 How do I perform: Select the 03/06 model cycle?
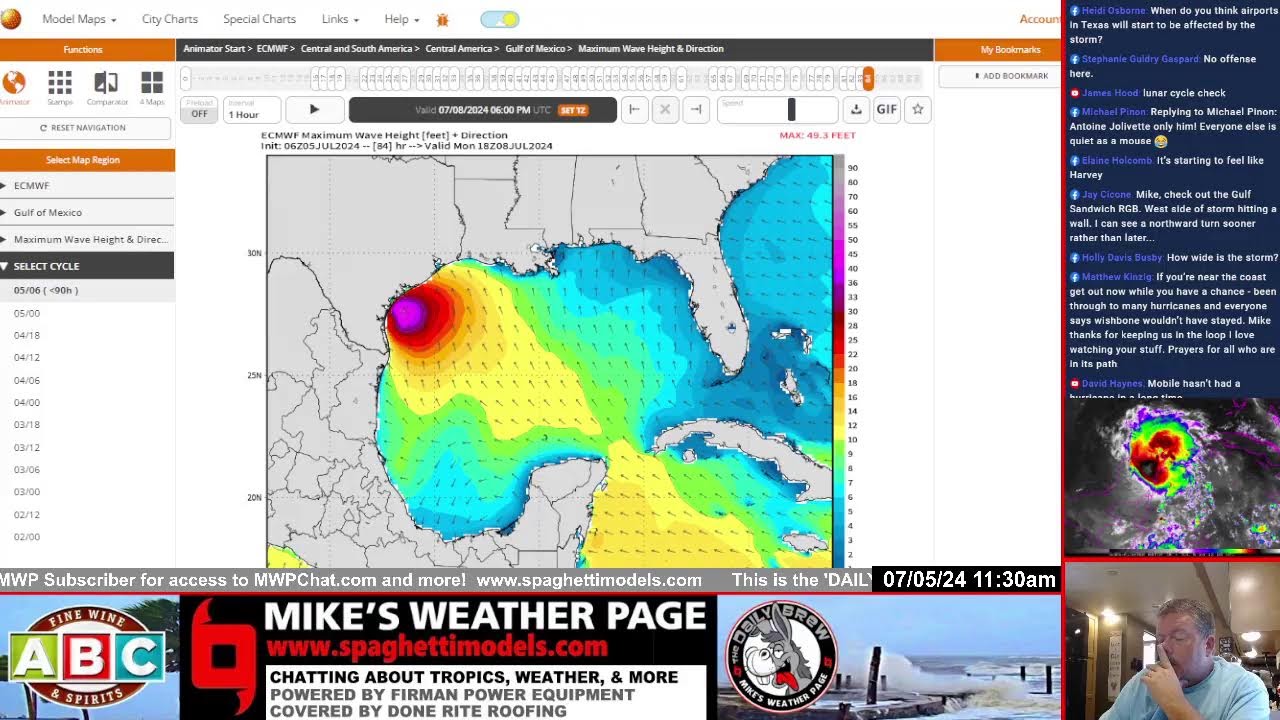(27, 469)
